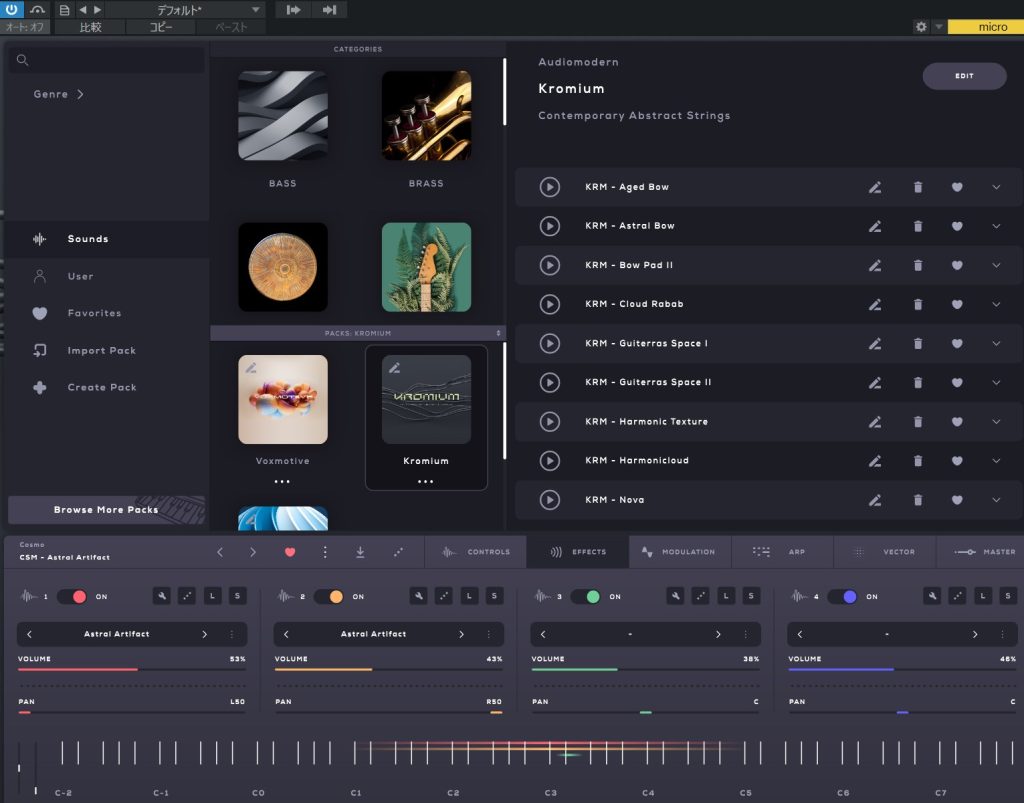Click the Edit button for Kromium

[x=964, y=76]
